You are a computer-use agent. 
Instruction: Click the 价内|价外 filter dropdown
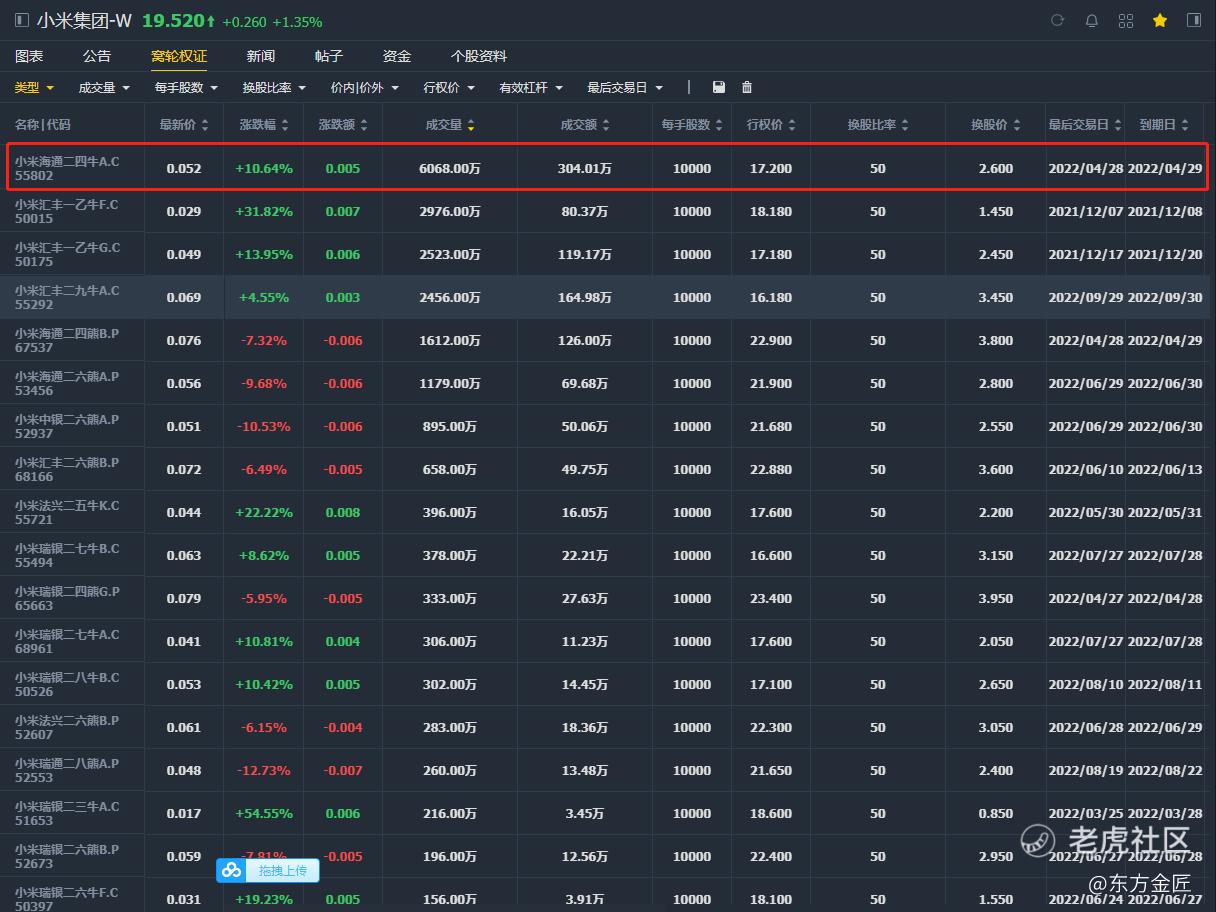(x=364, y=88)
